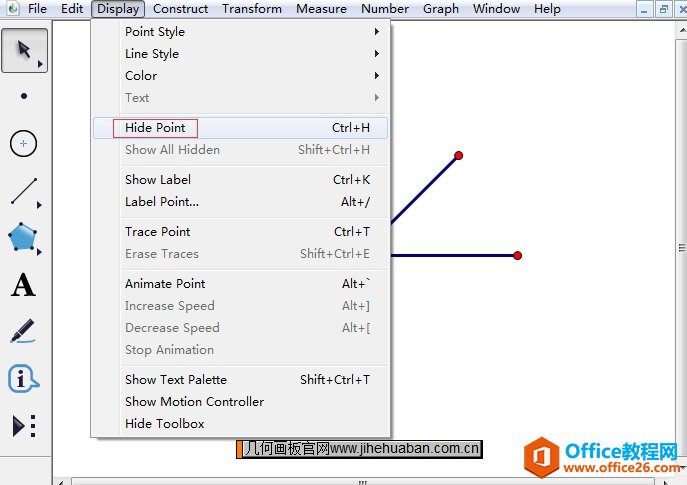Choose Trace Point menu entry
Image resolution: width=687 pixels, height=485 pixels.
pyautogui.click(x=241, y=231)
